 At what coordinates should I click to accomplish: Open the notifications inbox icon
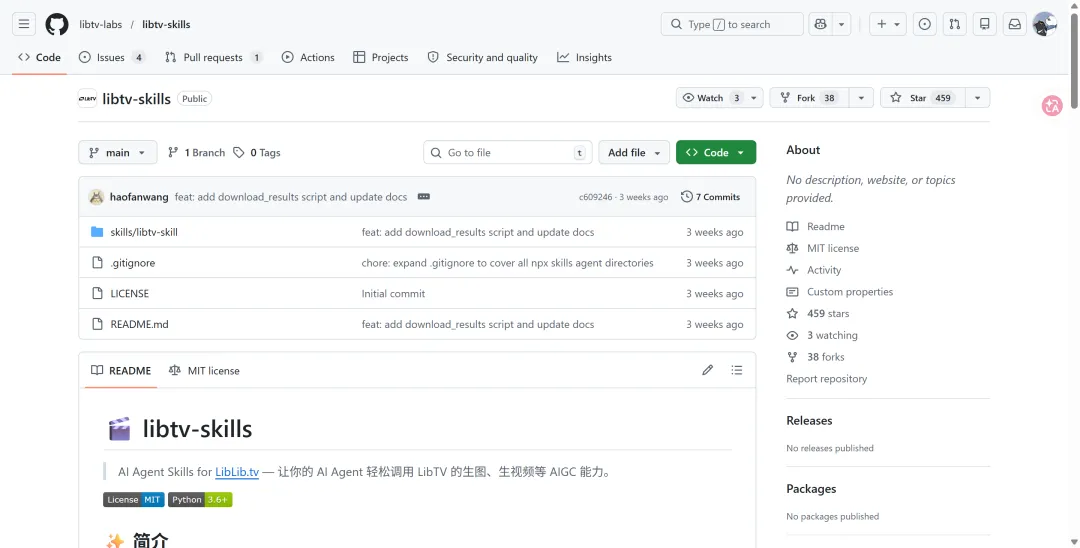pyautogui.click(x=1015, y=24)
